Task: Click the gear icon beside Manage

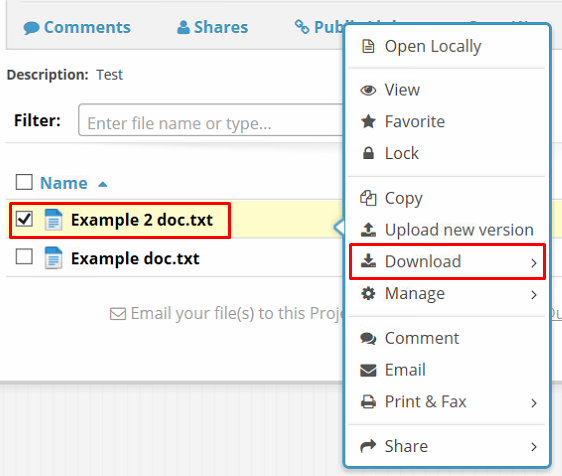Action: coord(368,294)
